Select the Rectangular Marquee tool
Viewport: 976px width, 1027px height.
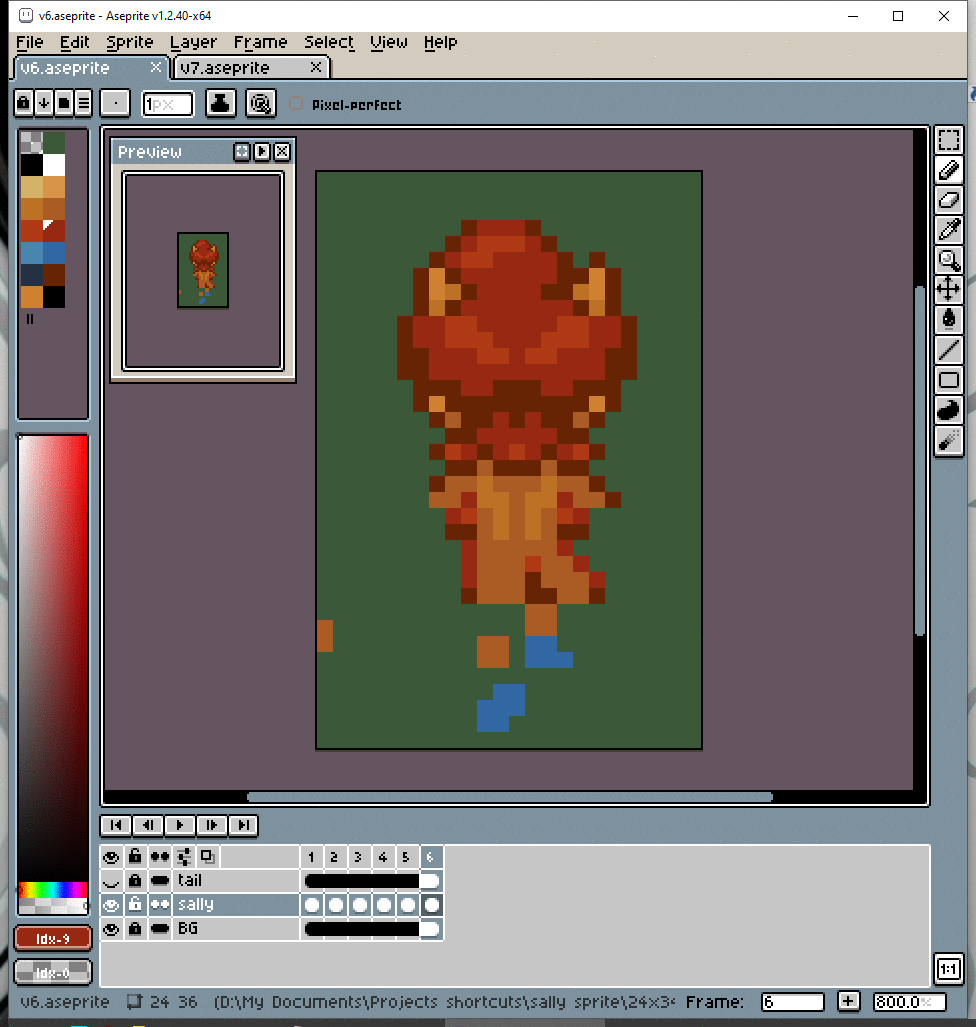(948, 140)
